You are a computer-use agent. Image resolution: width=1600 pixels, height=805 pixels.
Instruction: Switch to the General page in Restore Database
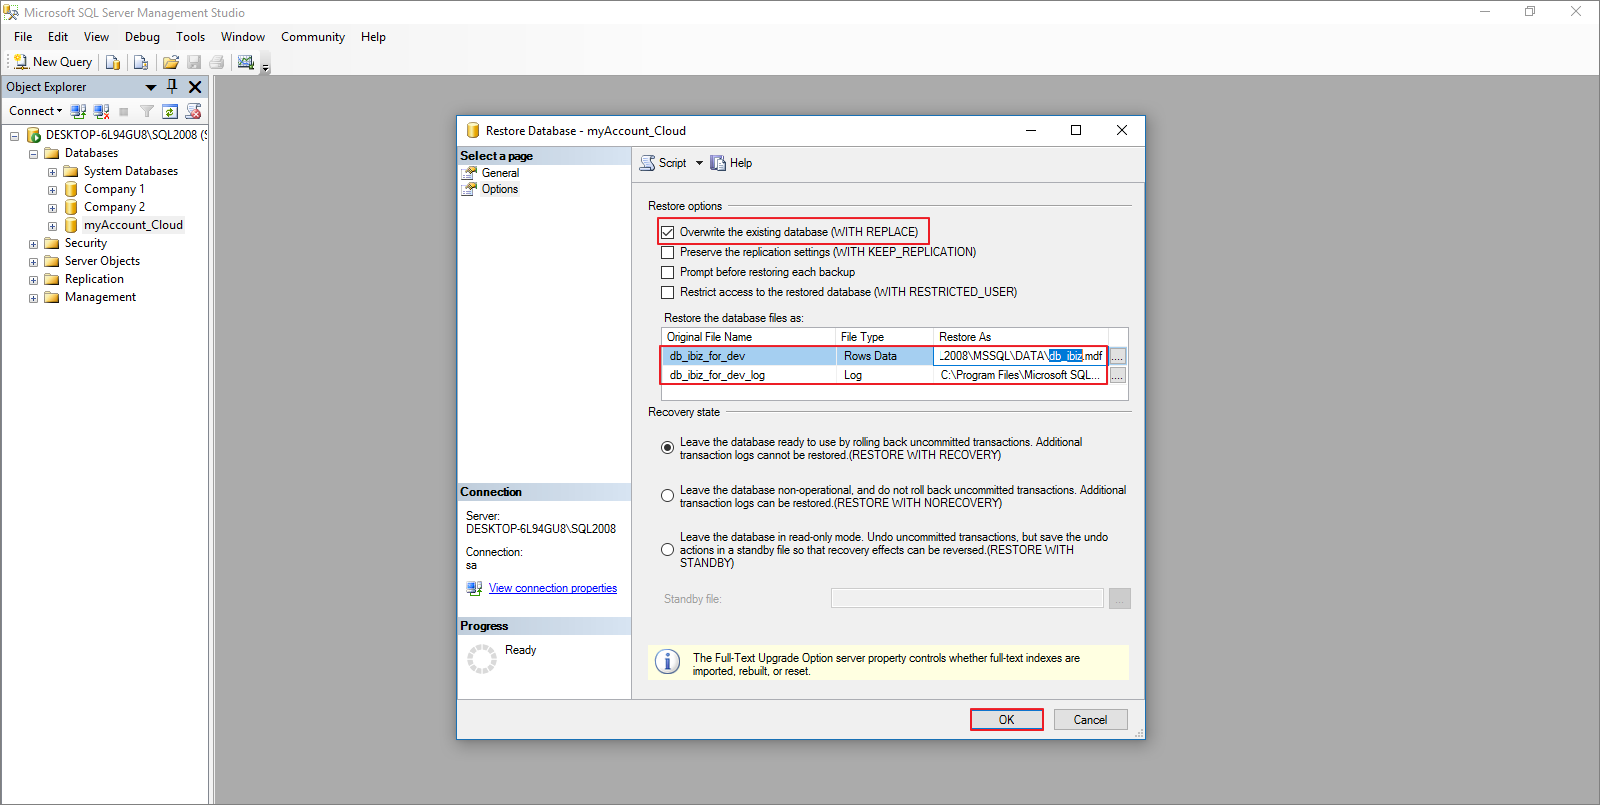(x=500, y=173)
